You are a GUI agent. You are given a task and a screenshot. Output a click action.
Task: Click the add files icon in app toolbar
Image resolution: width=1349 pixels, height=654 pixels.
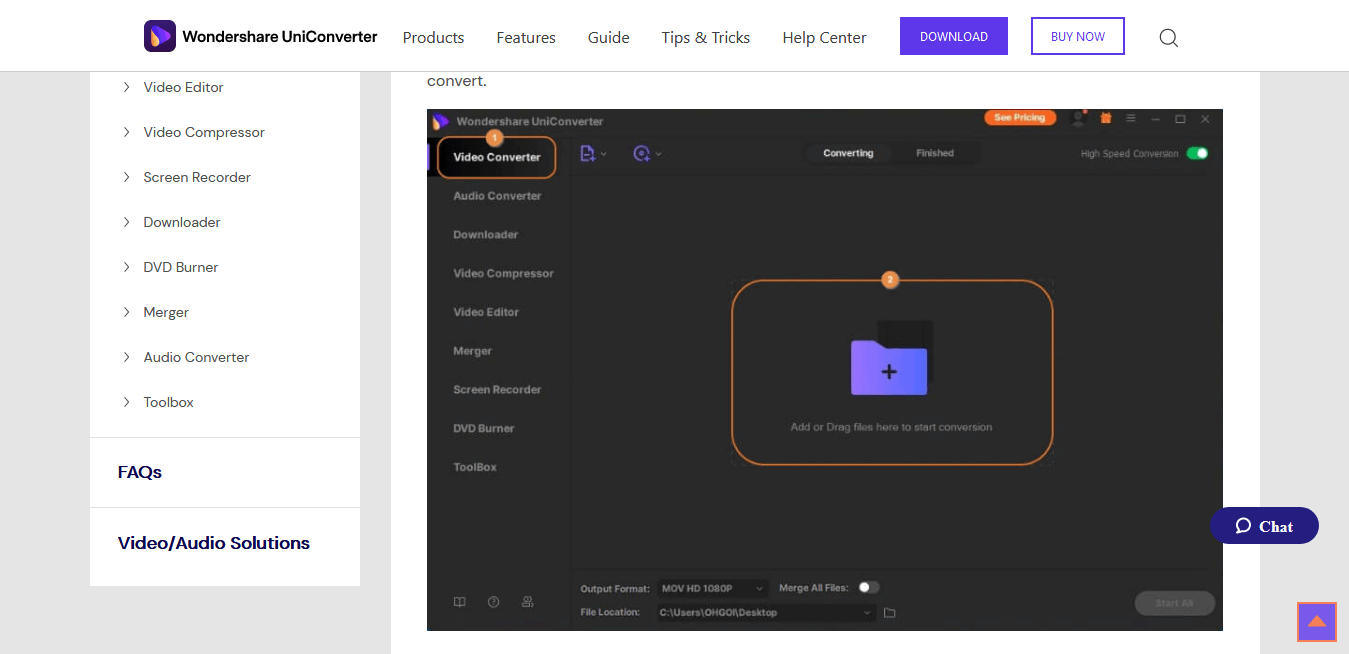587,153
